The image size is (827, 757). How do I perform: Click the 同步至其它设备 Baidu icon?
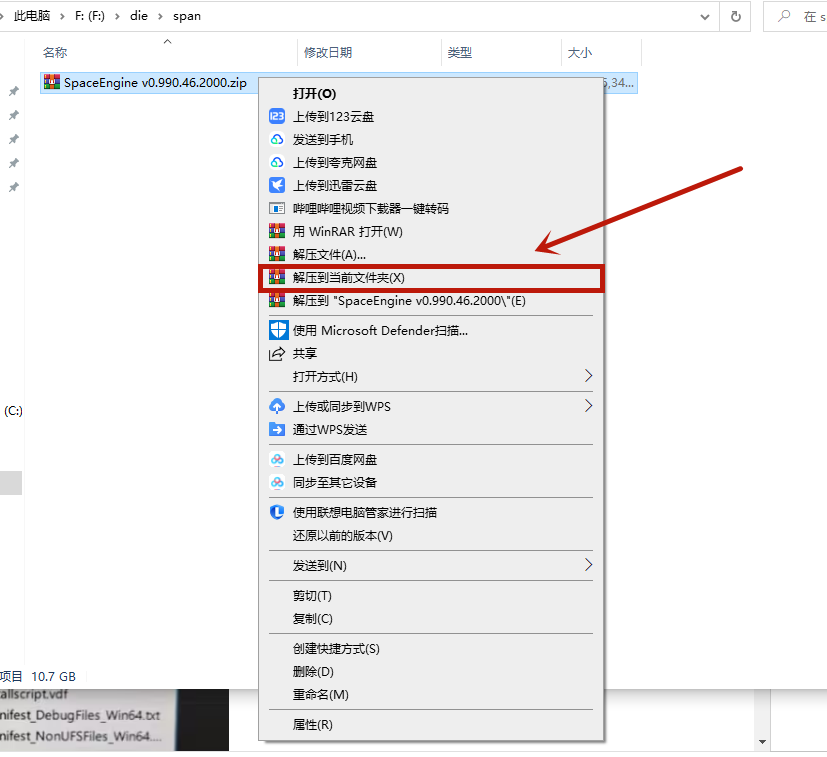pos(277,482)
